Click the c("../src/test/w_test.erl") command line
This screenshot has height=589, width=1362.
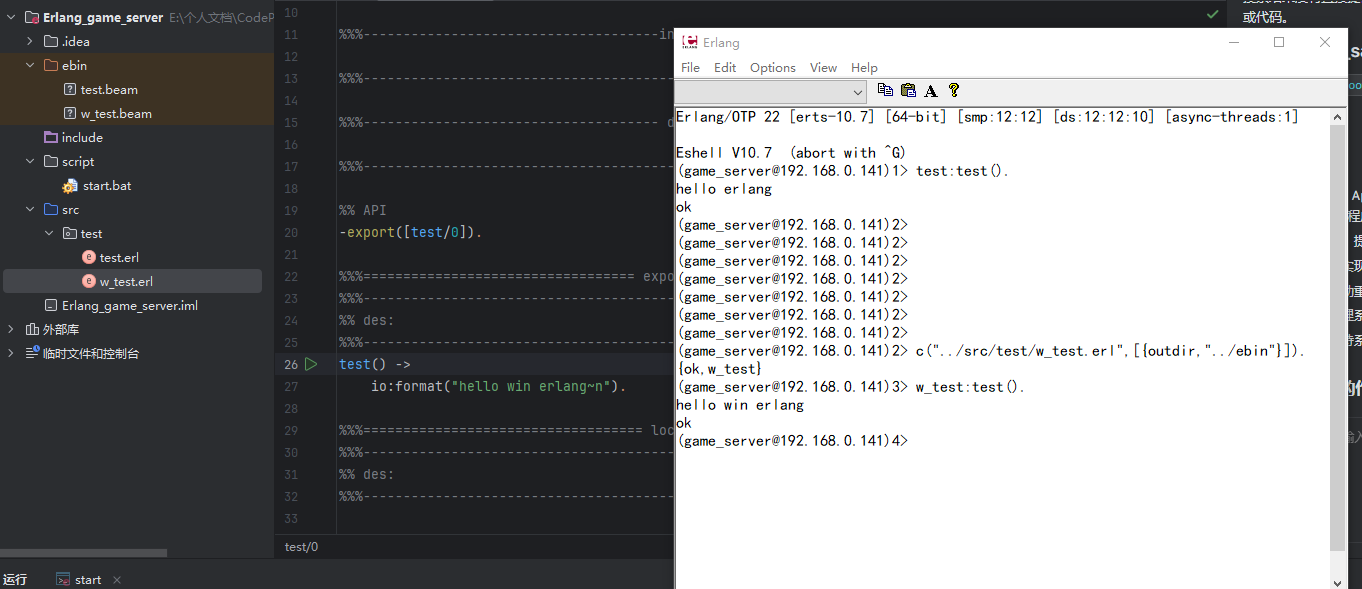point(1110,351)
